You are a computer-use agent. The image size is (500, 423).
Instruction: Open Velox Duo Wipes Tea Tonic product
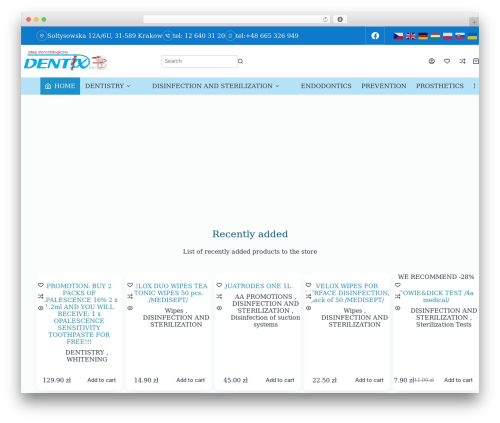tap(171, 293)
